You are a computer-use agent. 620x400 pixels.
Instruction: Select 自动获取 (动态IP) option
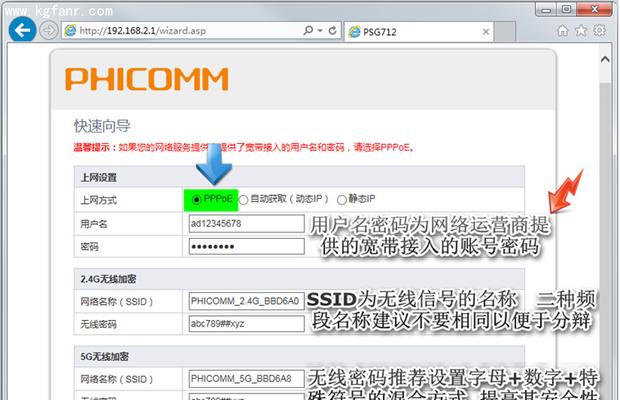pos(244,200)
